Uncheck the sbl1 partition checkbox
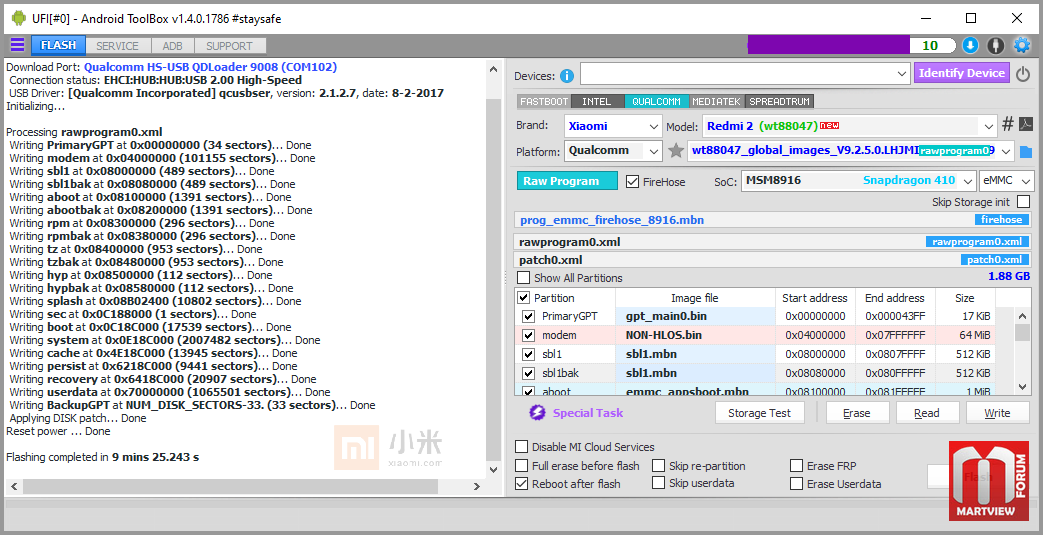The image size is (1043, 535). tap(528, 354)
